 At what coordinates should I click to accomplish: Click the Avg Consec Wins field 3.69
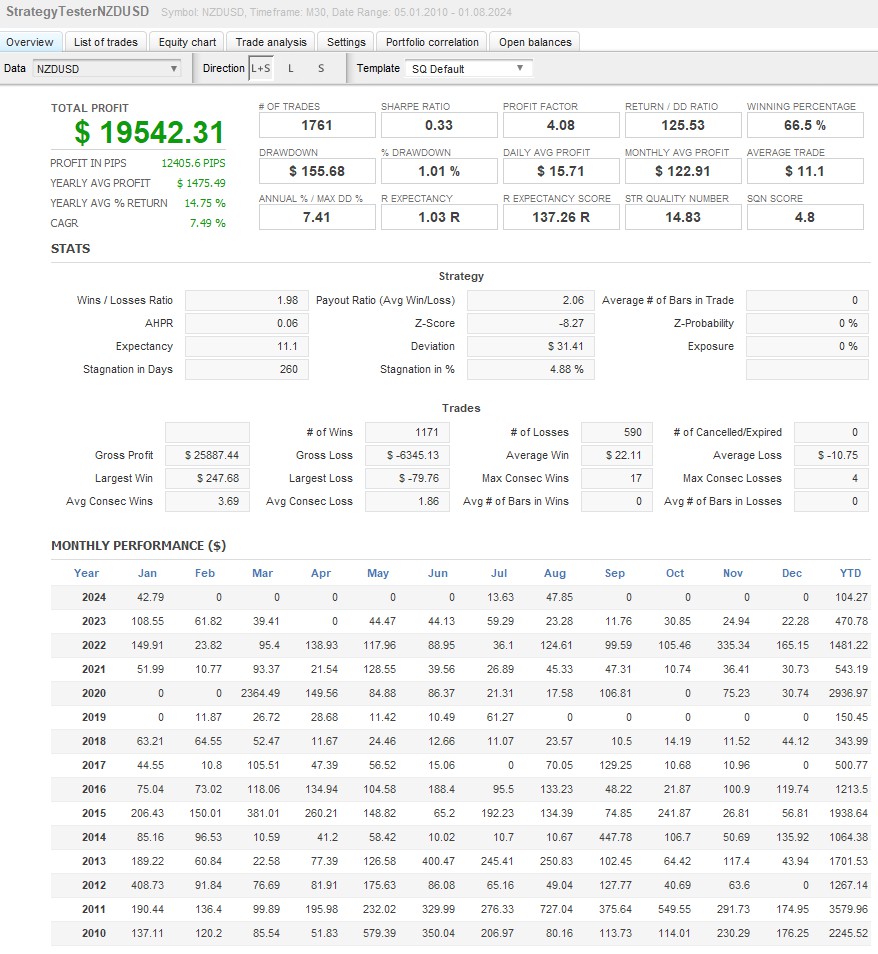pyautogui.click(x=207, y=502)
